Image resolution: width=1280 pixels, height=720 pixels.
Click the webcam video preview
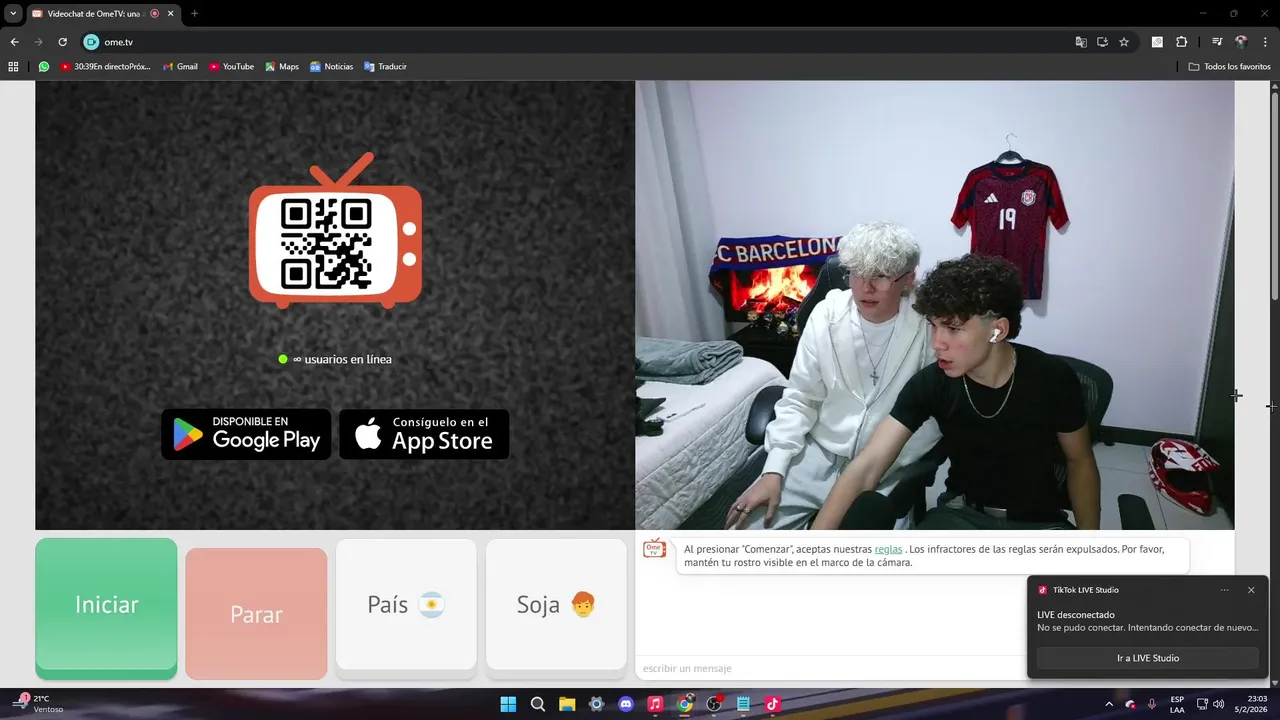[x=934, y=305]
